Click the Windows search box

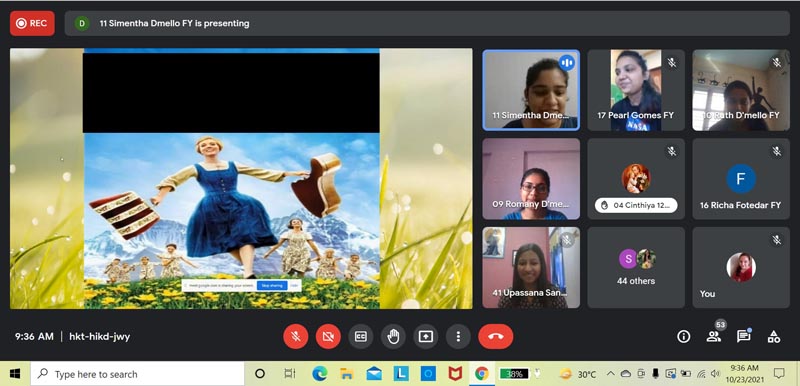(x=138, y=374)
